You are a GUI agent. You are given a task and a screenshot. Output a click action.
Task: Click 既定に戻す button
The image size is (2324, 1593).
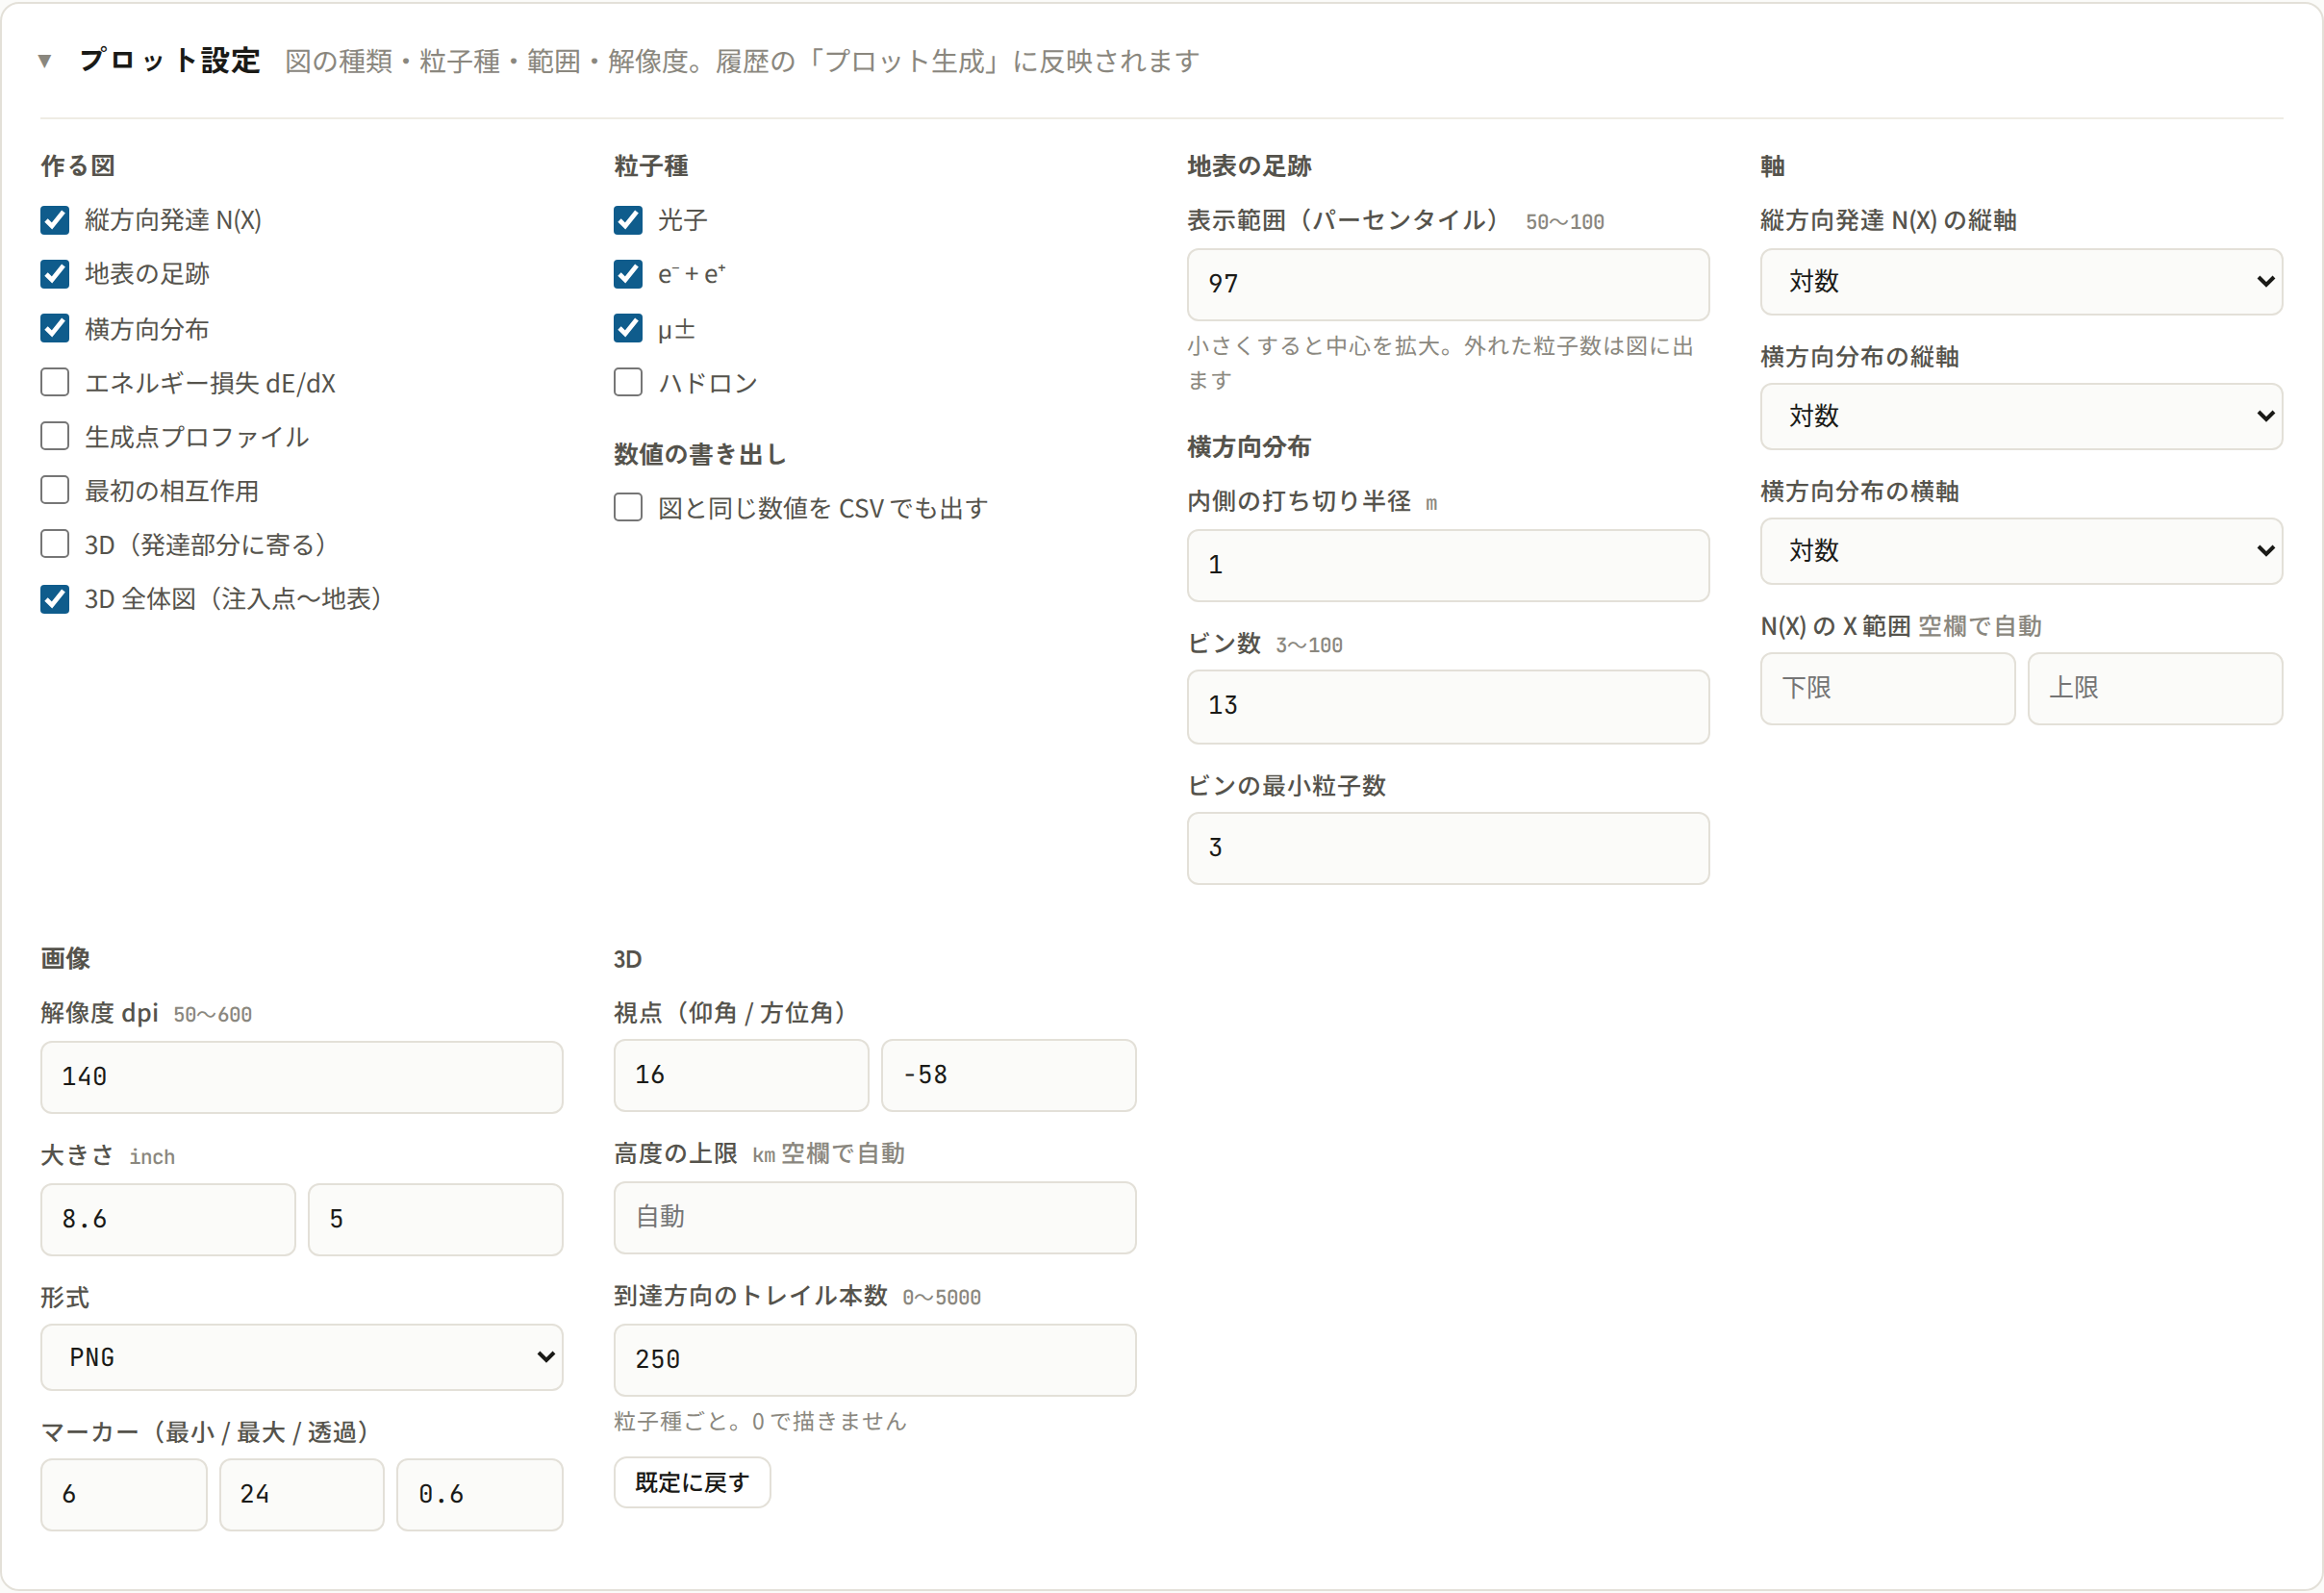(x=692, y=1482)
